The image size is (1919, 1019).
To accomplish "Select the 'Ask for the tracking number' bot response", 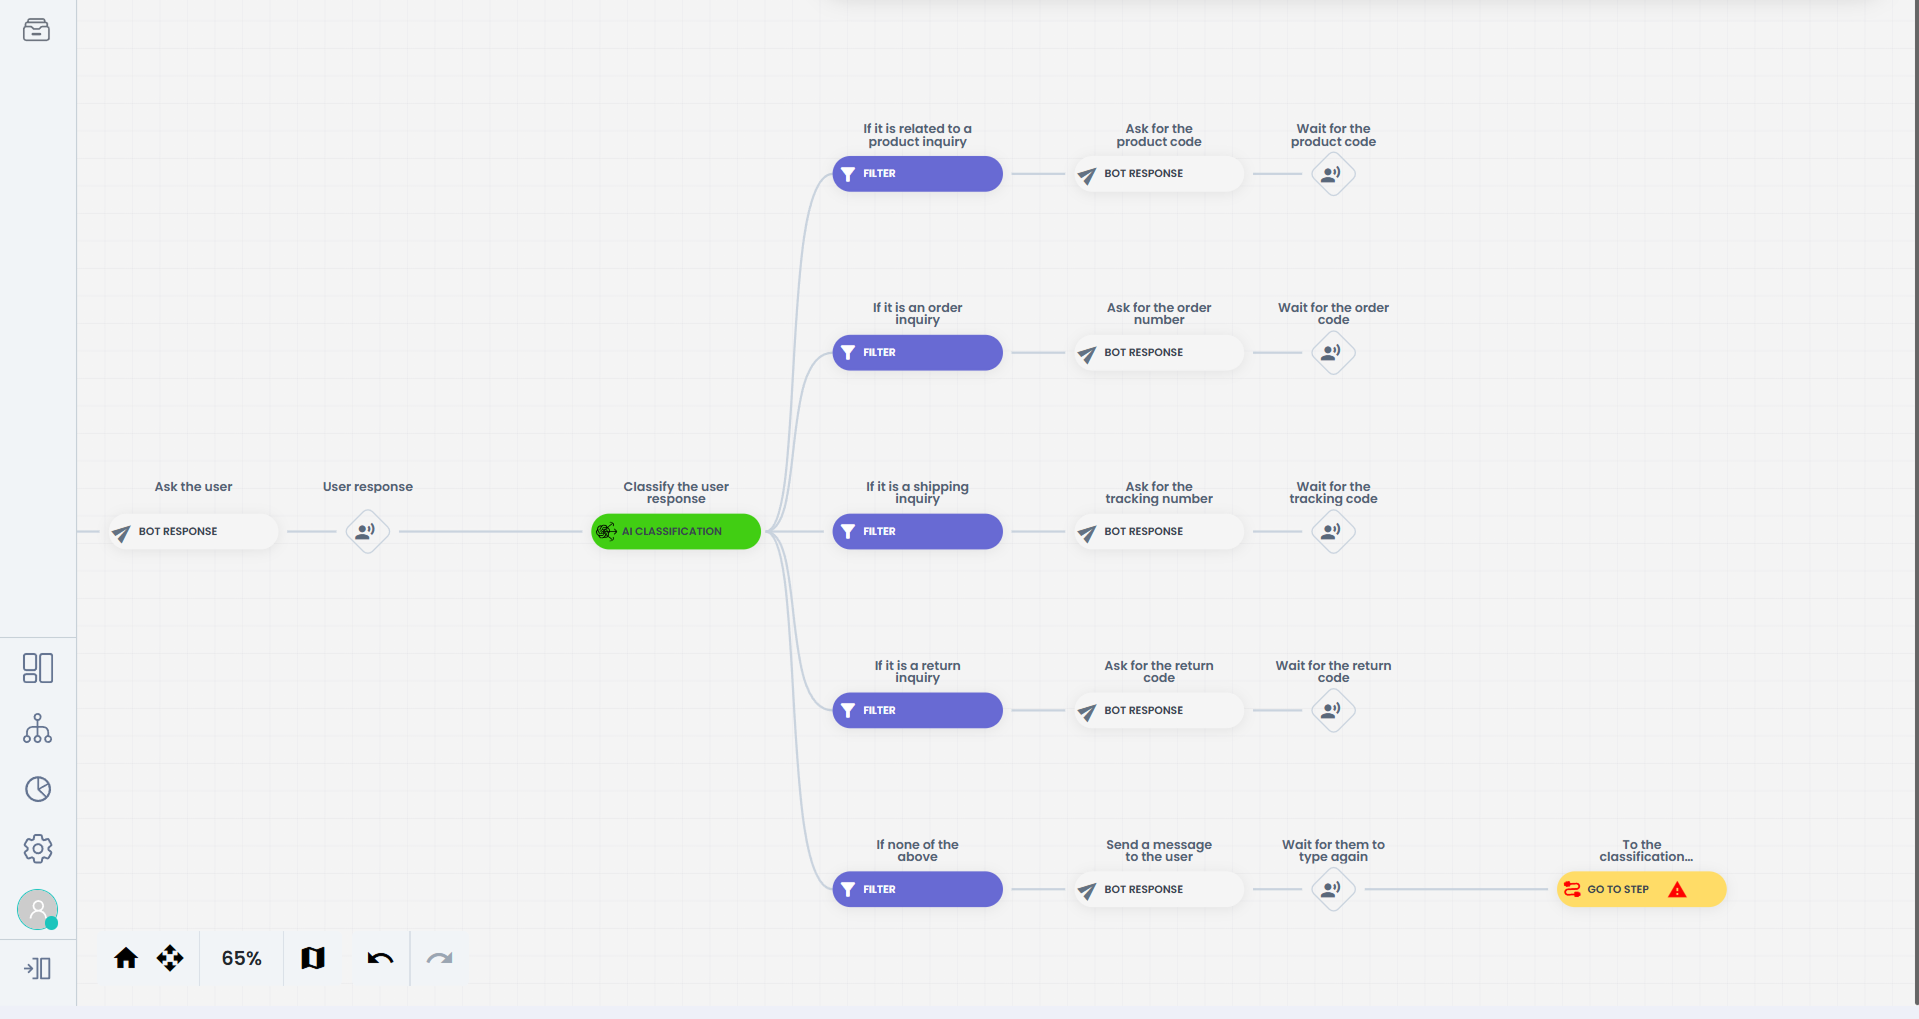I will pos(1159,532).
